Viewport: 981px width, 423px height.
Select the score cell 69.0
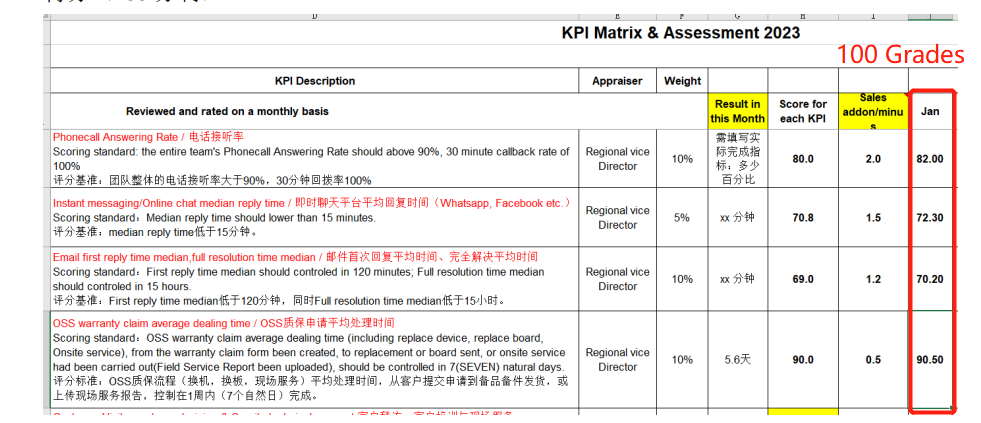pyautogui.click(x=803, y=278)
